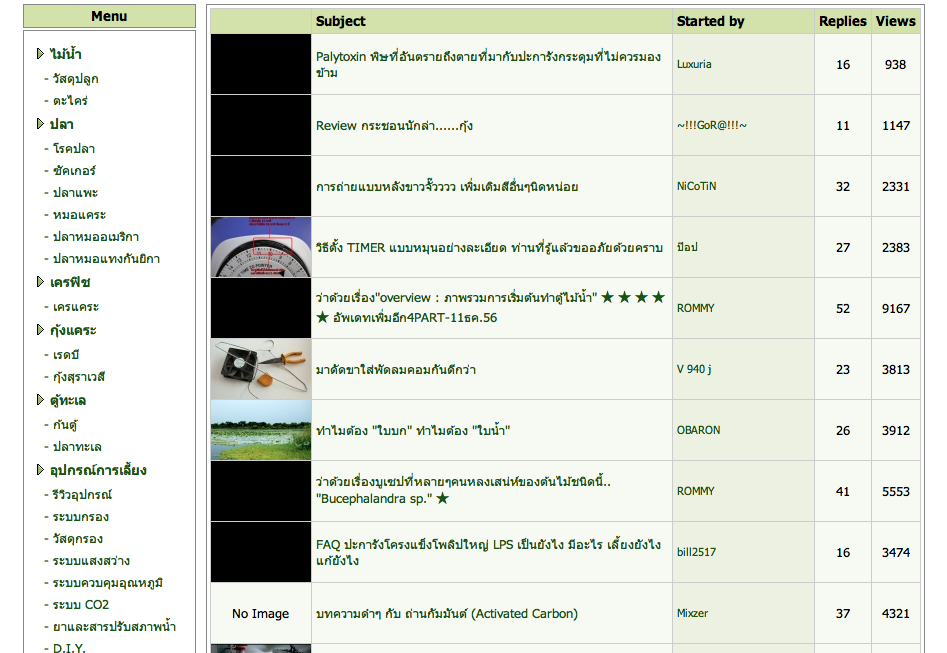This screenshot has height=653, width=947.
Task: View profile of Luxuria
Action: point(694,64)
